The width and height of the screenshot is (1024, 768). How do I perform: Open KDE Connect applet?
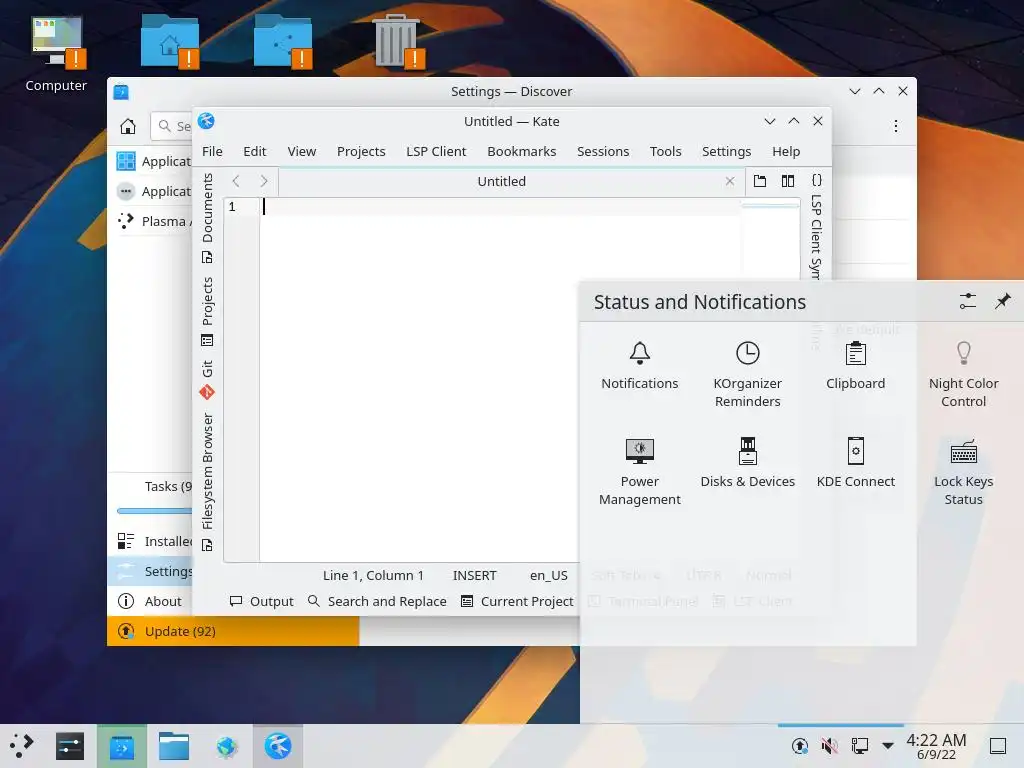coord(856,462)
